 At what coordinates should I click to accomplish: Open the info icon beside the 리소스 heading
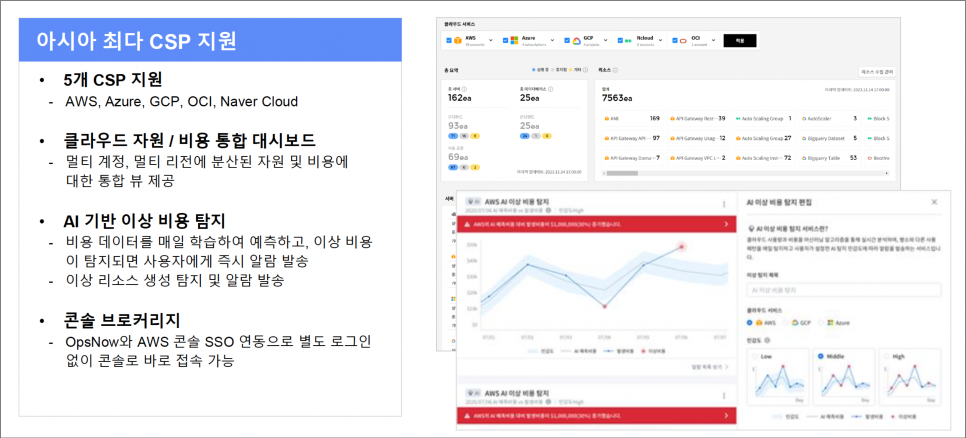click(x=615, y=70)
